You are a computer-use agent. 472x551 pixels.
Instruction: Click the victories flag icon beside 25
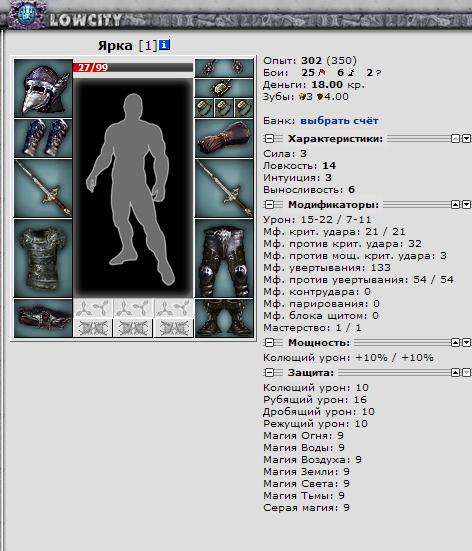pos(321,73)
